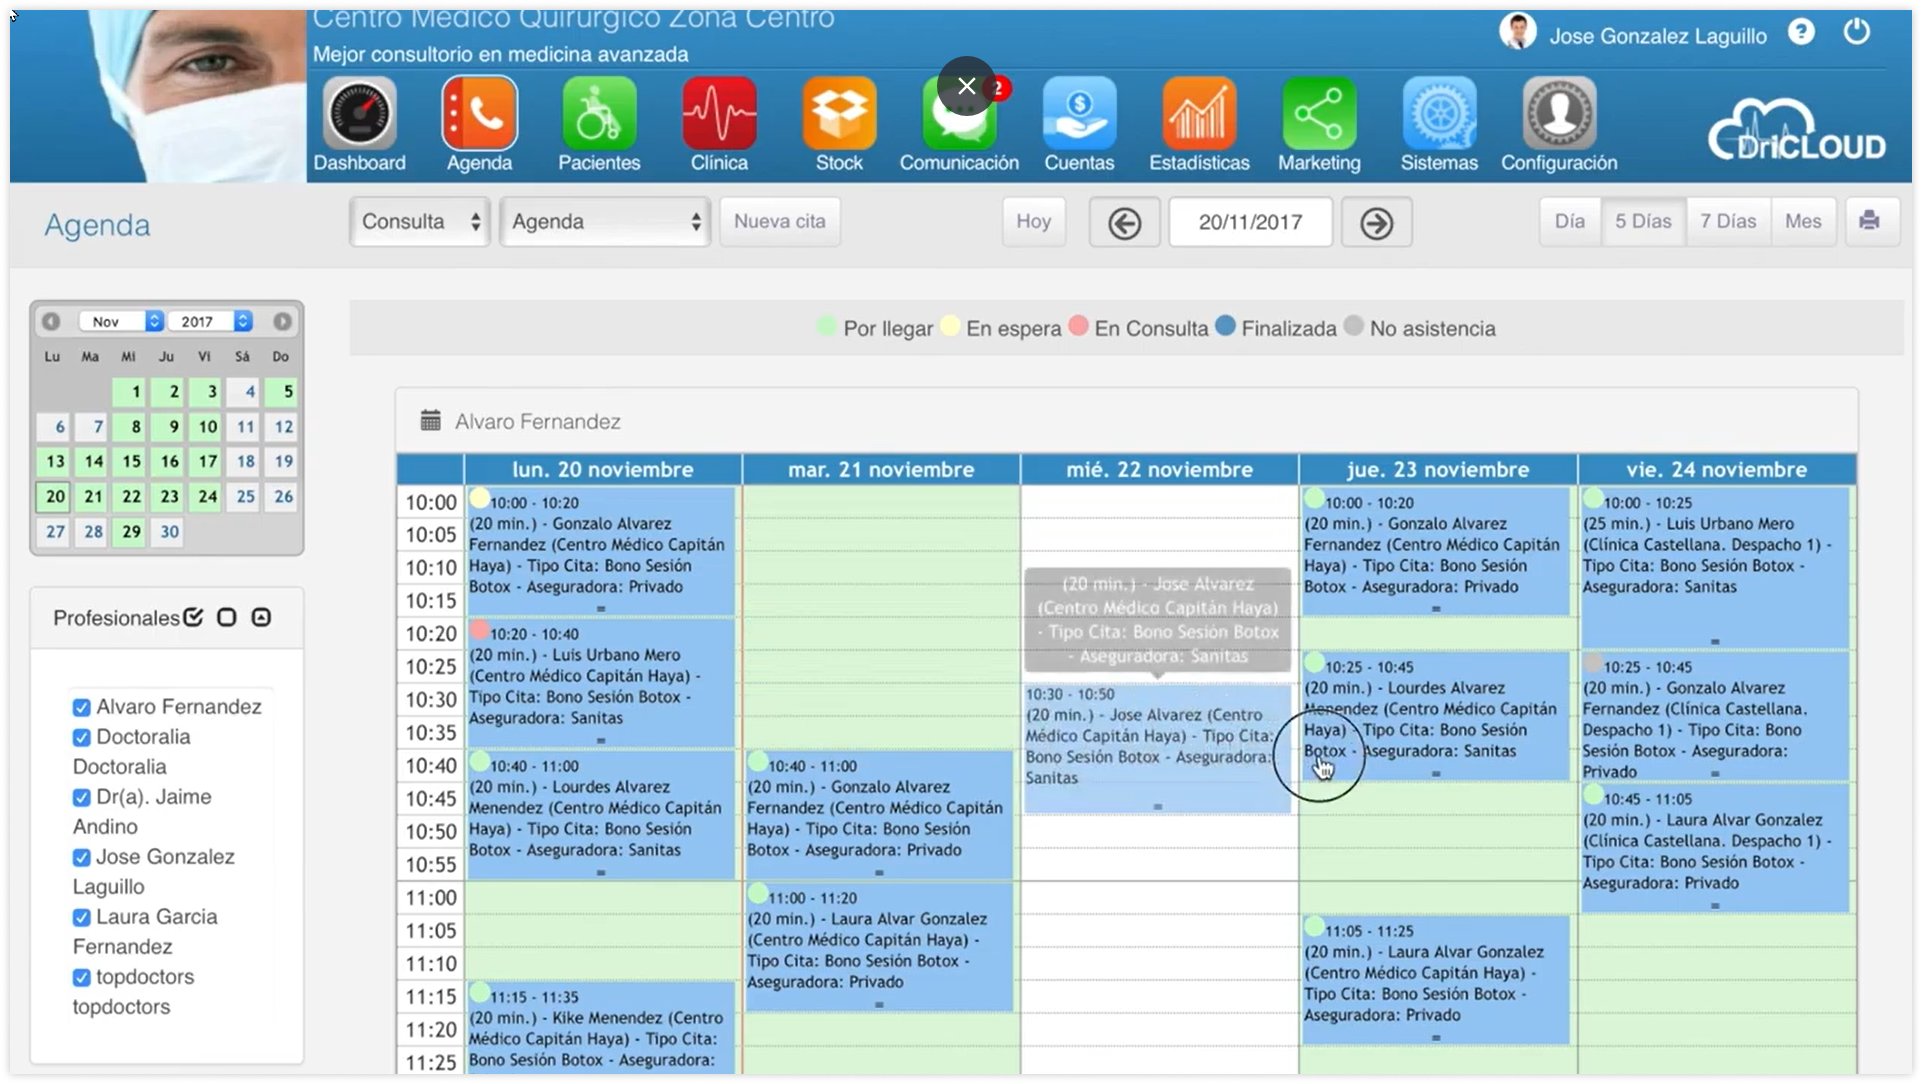Screen dimensions: 1922x1084
Task: Open the Consulta dropdown
Action: tap(420, 221)
